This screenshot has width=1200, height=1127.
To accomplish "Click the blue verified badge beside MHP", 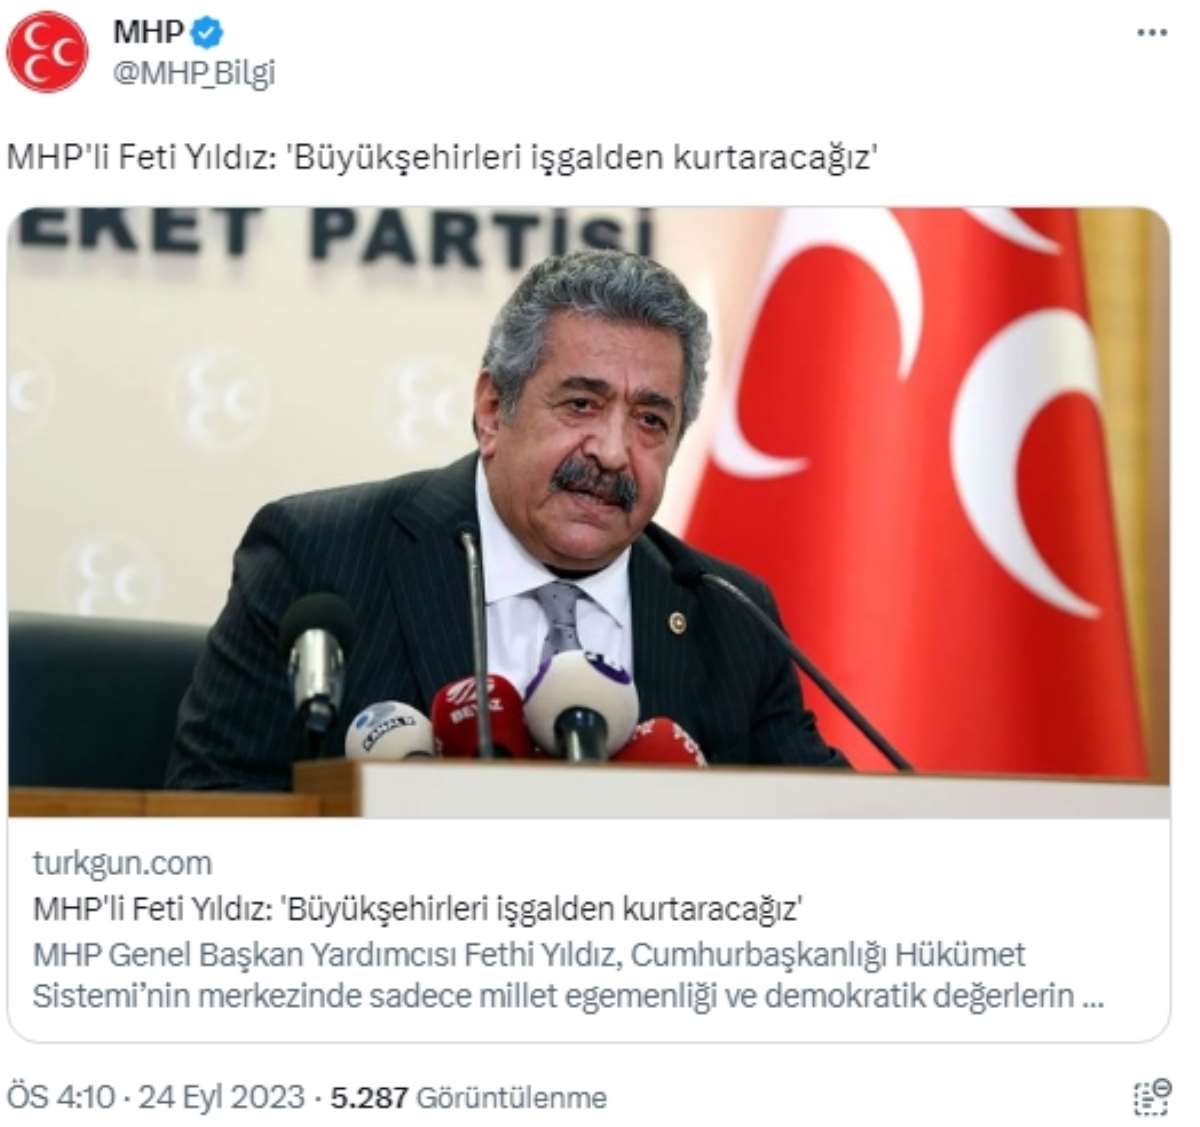I will point(207,33).
